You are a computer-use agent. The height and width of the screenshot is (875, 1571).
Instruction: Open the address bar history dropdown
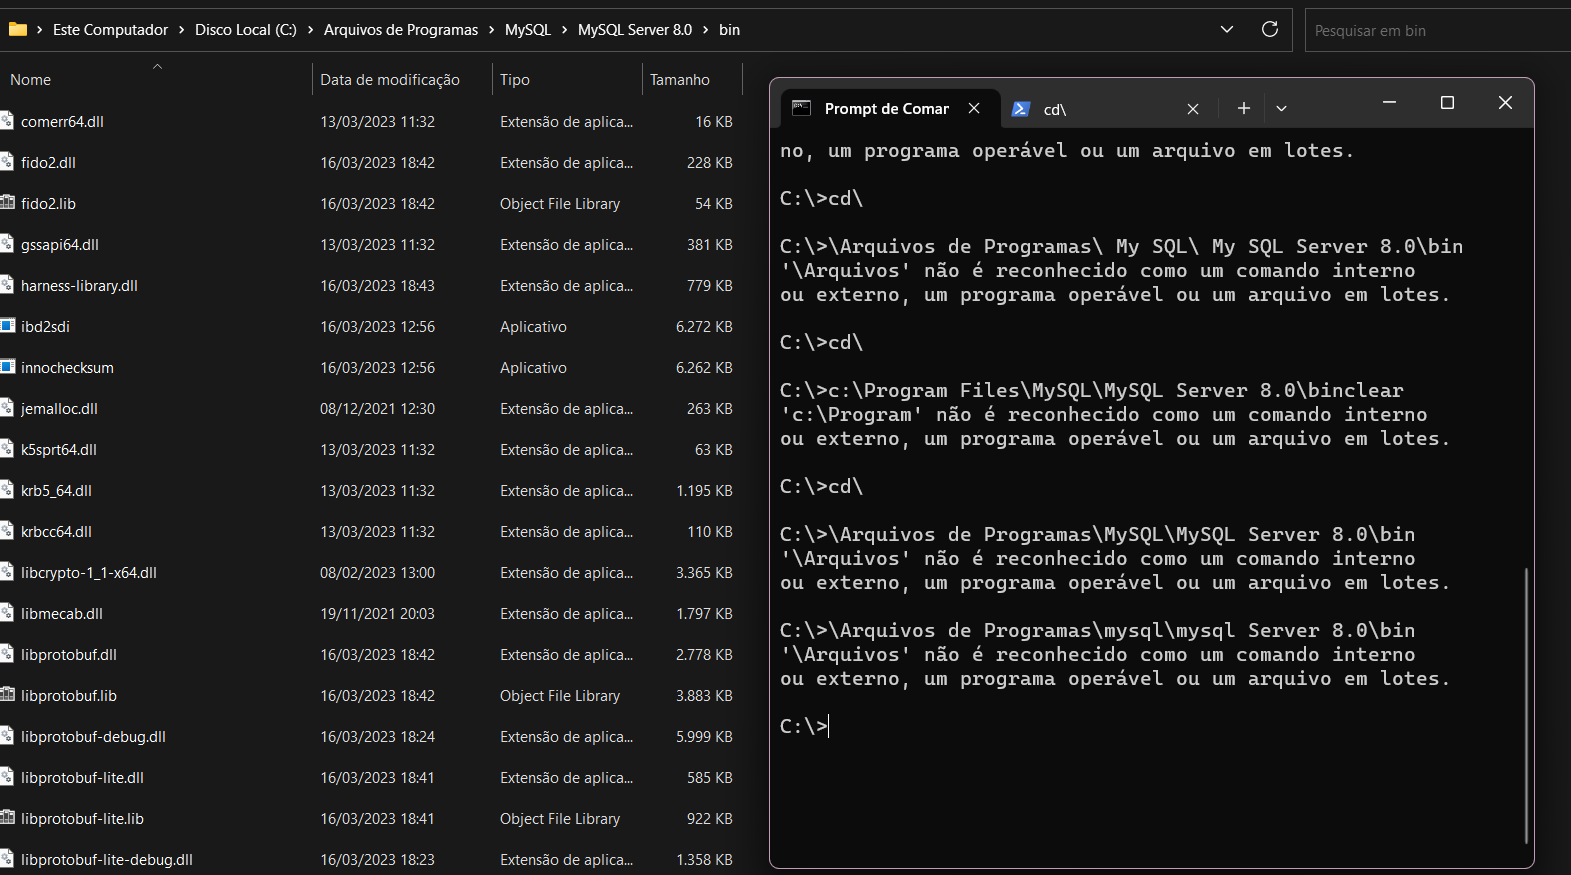1227,29
